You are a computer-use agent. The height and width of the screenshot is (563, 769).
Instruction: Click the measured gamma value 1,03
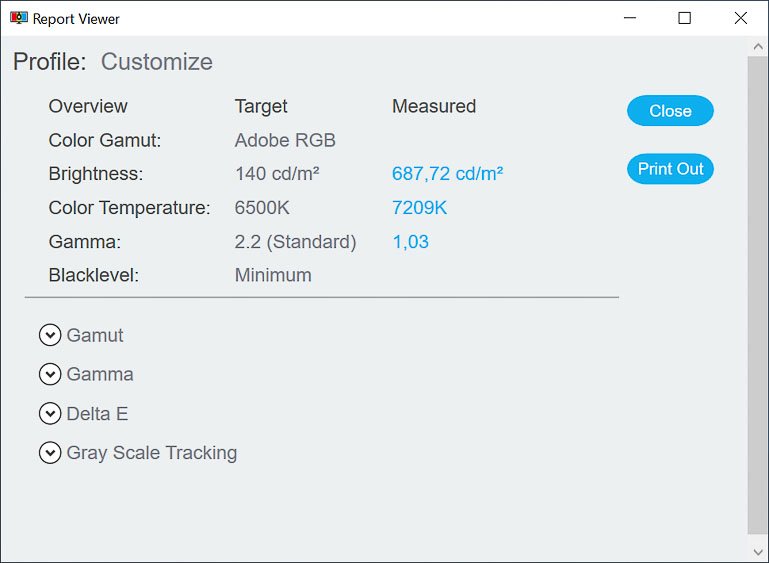(x=410, y=242)
